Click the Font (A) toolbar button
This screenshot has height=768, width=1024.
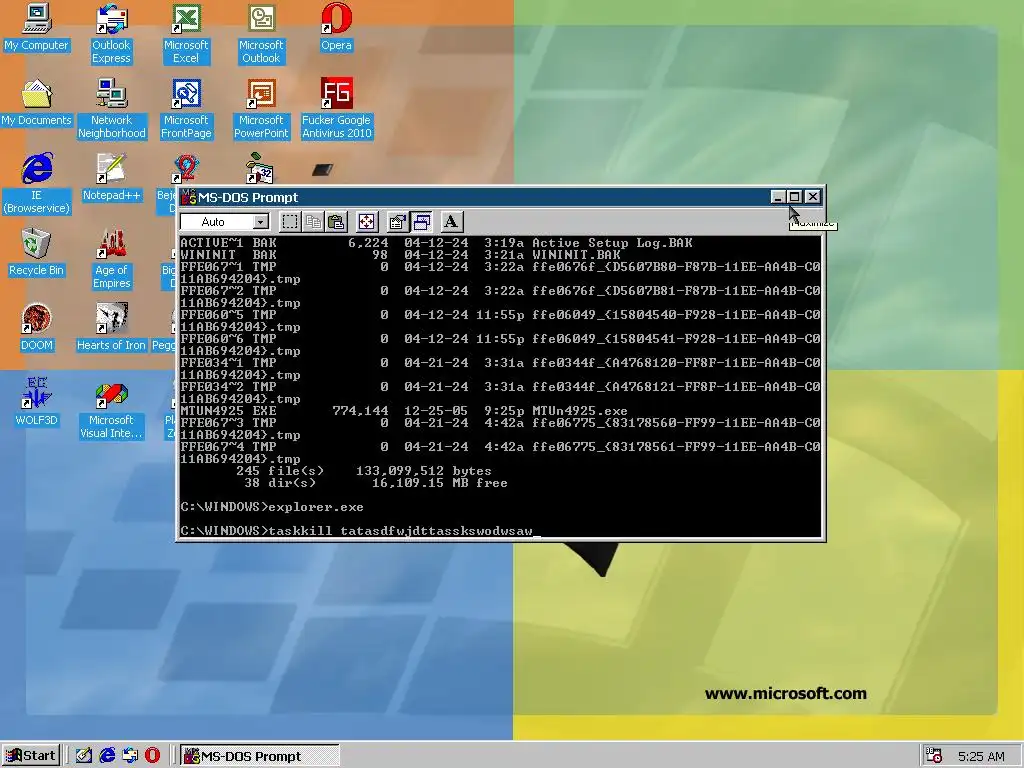click(451, 222)
